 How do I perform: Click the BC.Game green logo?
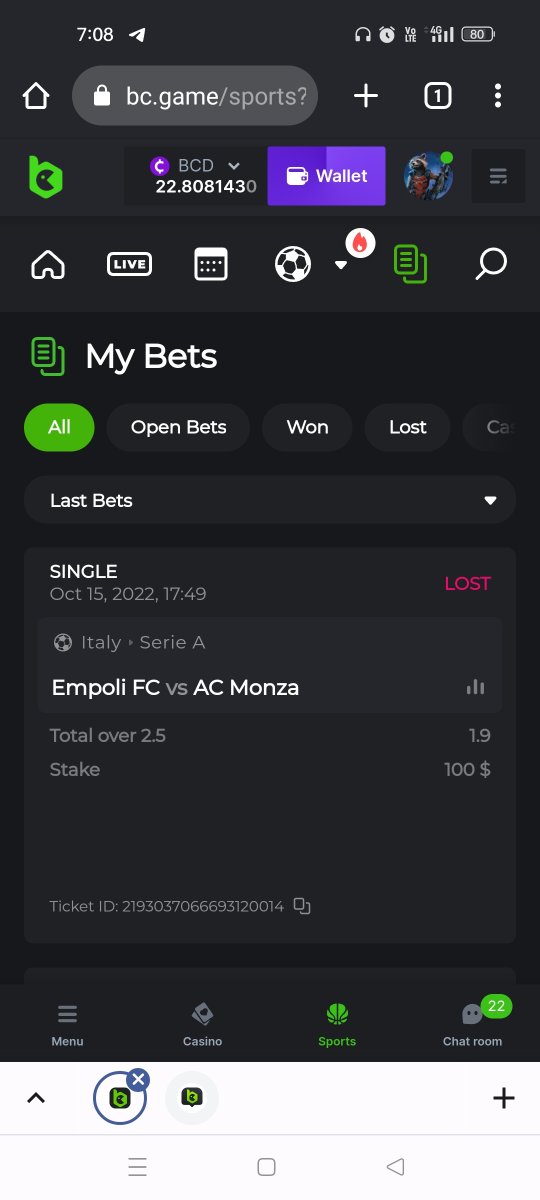click(46, 177)
